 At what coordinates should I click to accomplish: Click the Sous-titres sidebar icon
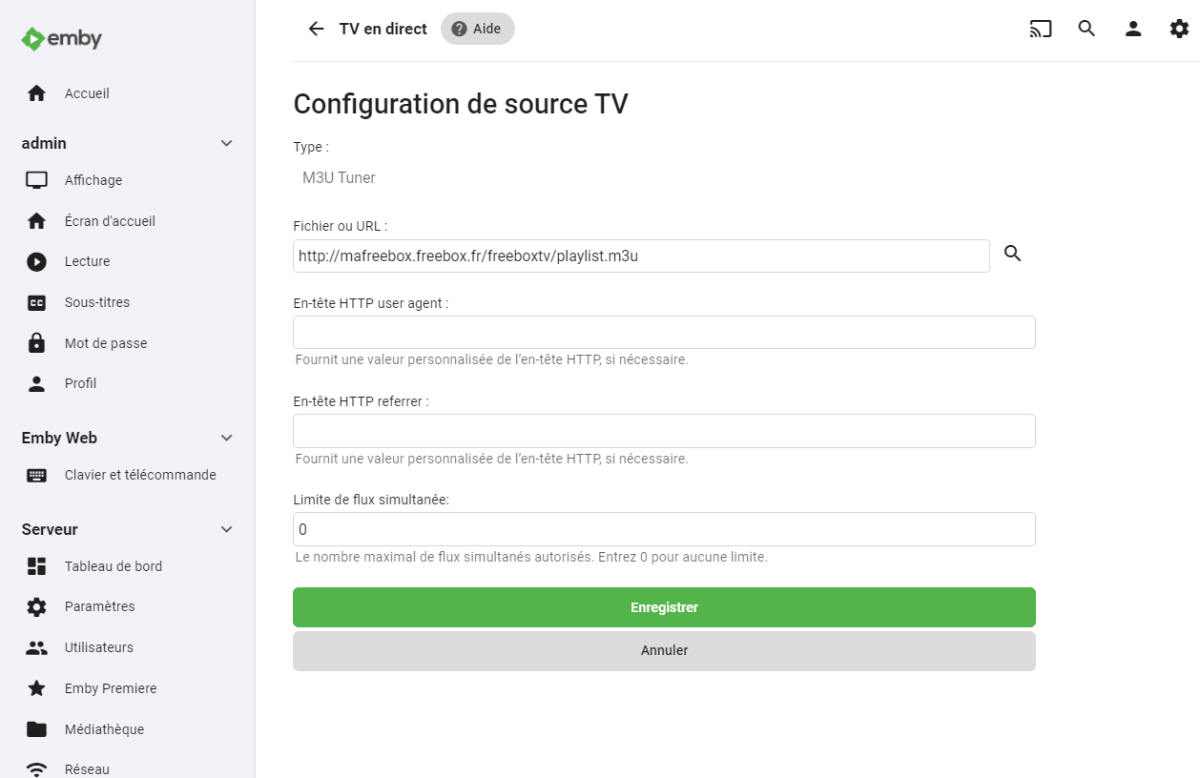pyautogui.click(x=37, y=303)
